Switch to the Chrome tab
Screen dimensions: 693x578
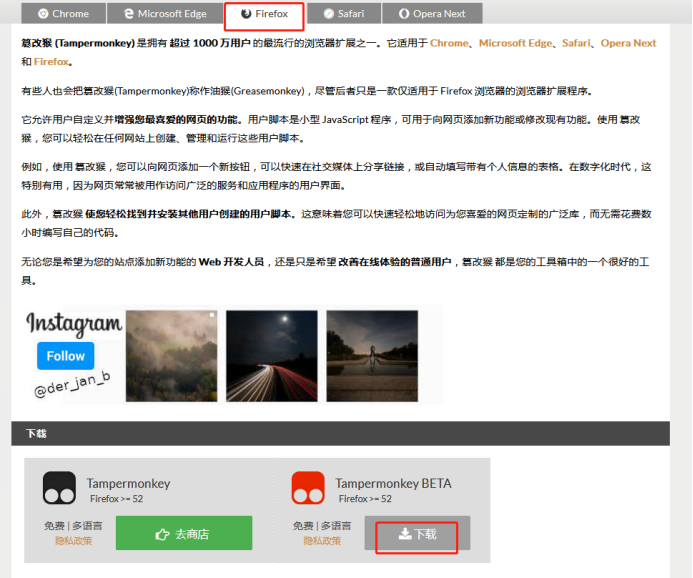coord(64,13)
